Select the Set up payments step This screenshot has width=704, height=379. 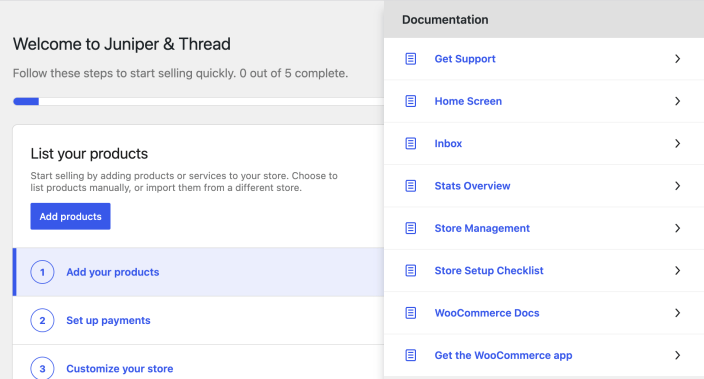point(198,320)
